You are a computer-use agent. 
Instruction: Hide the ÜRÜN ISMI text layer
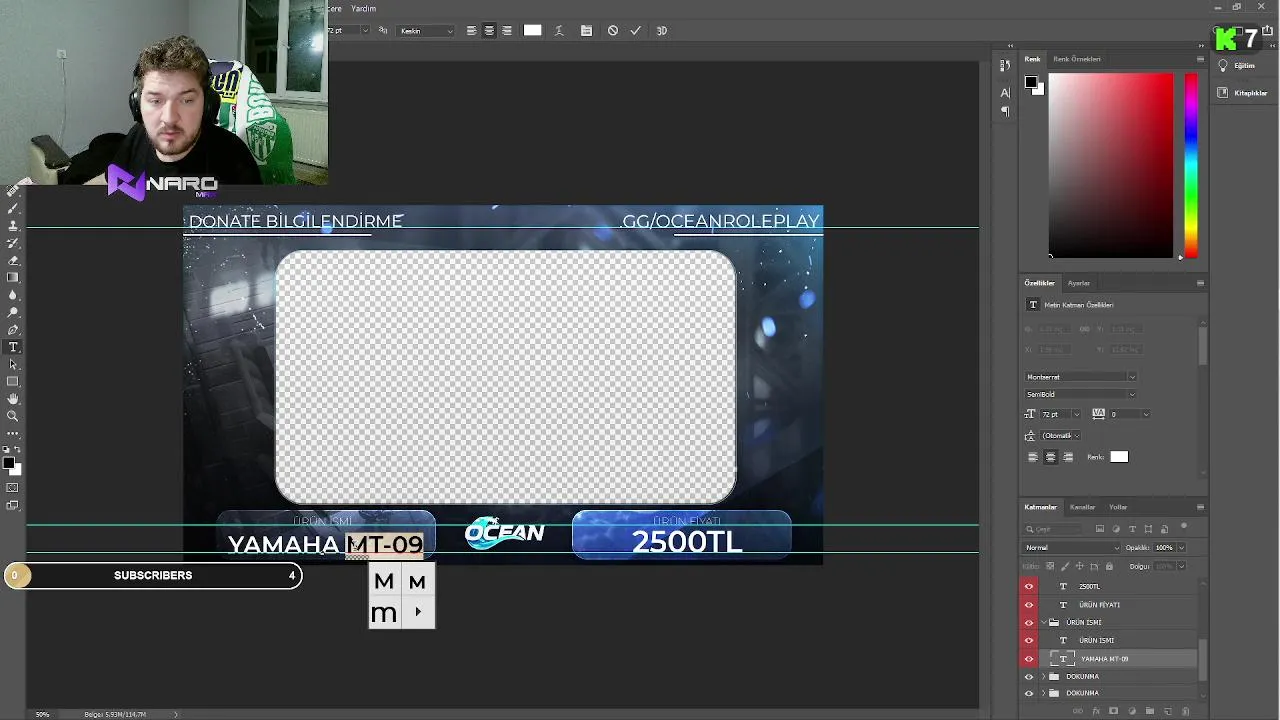coord(1029,640)
